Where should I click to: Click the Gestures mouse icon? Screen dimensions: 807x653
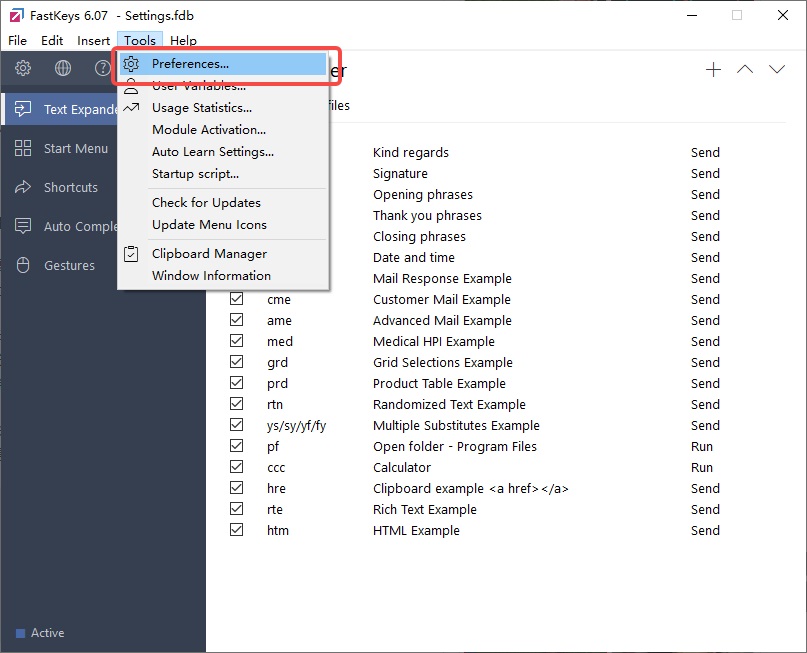23,265
